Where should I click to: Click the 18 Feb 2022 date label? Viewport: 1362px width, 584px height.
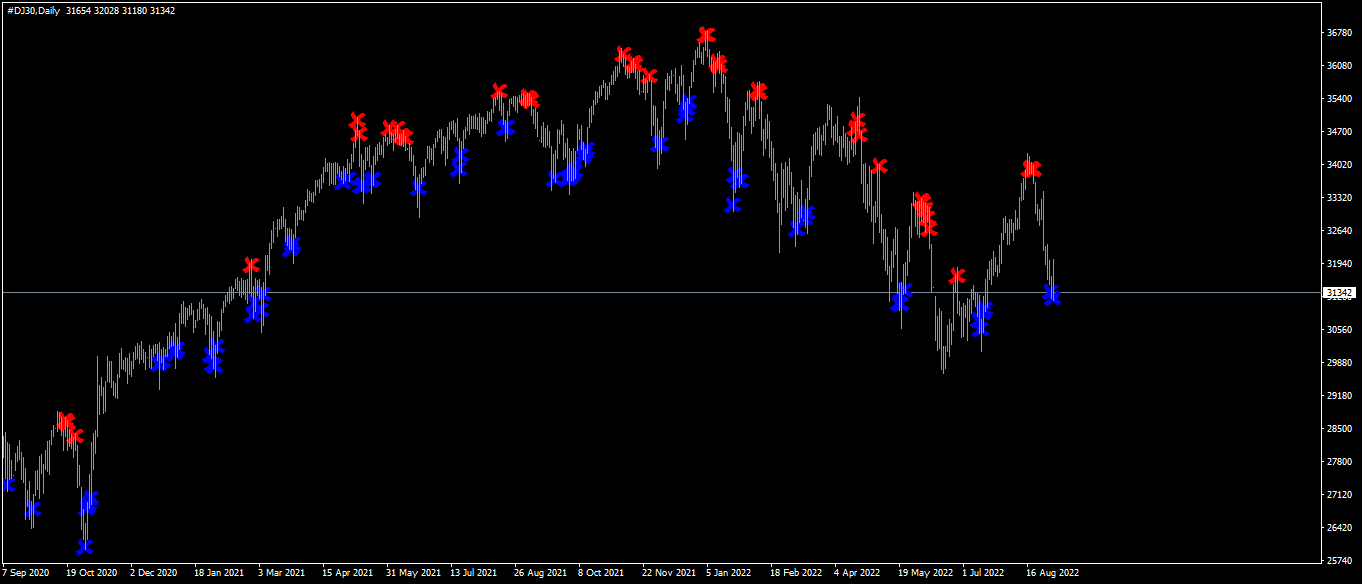(x=796, y=573)
